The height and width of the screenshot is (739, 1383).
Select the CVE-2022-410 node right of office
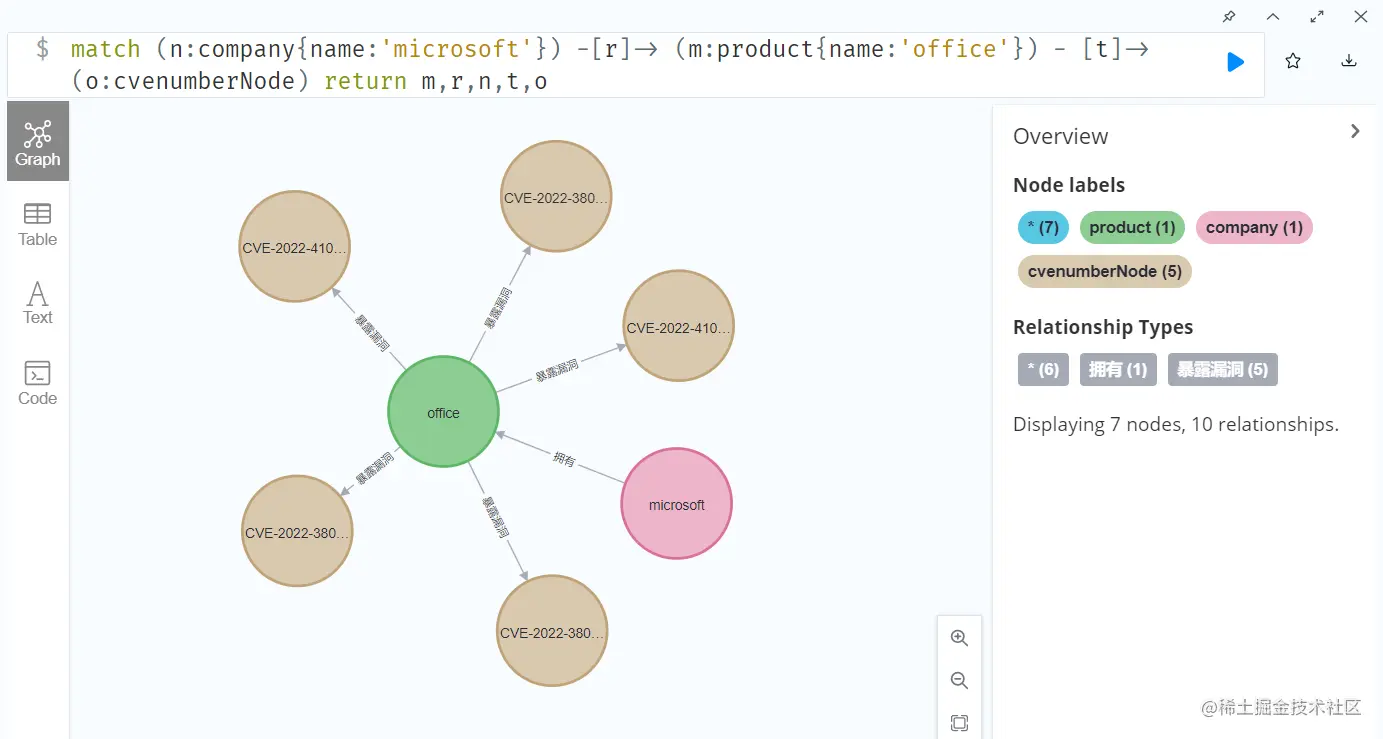[x=679, y=326]
